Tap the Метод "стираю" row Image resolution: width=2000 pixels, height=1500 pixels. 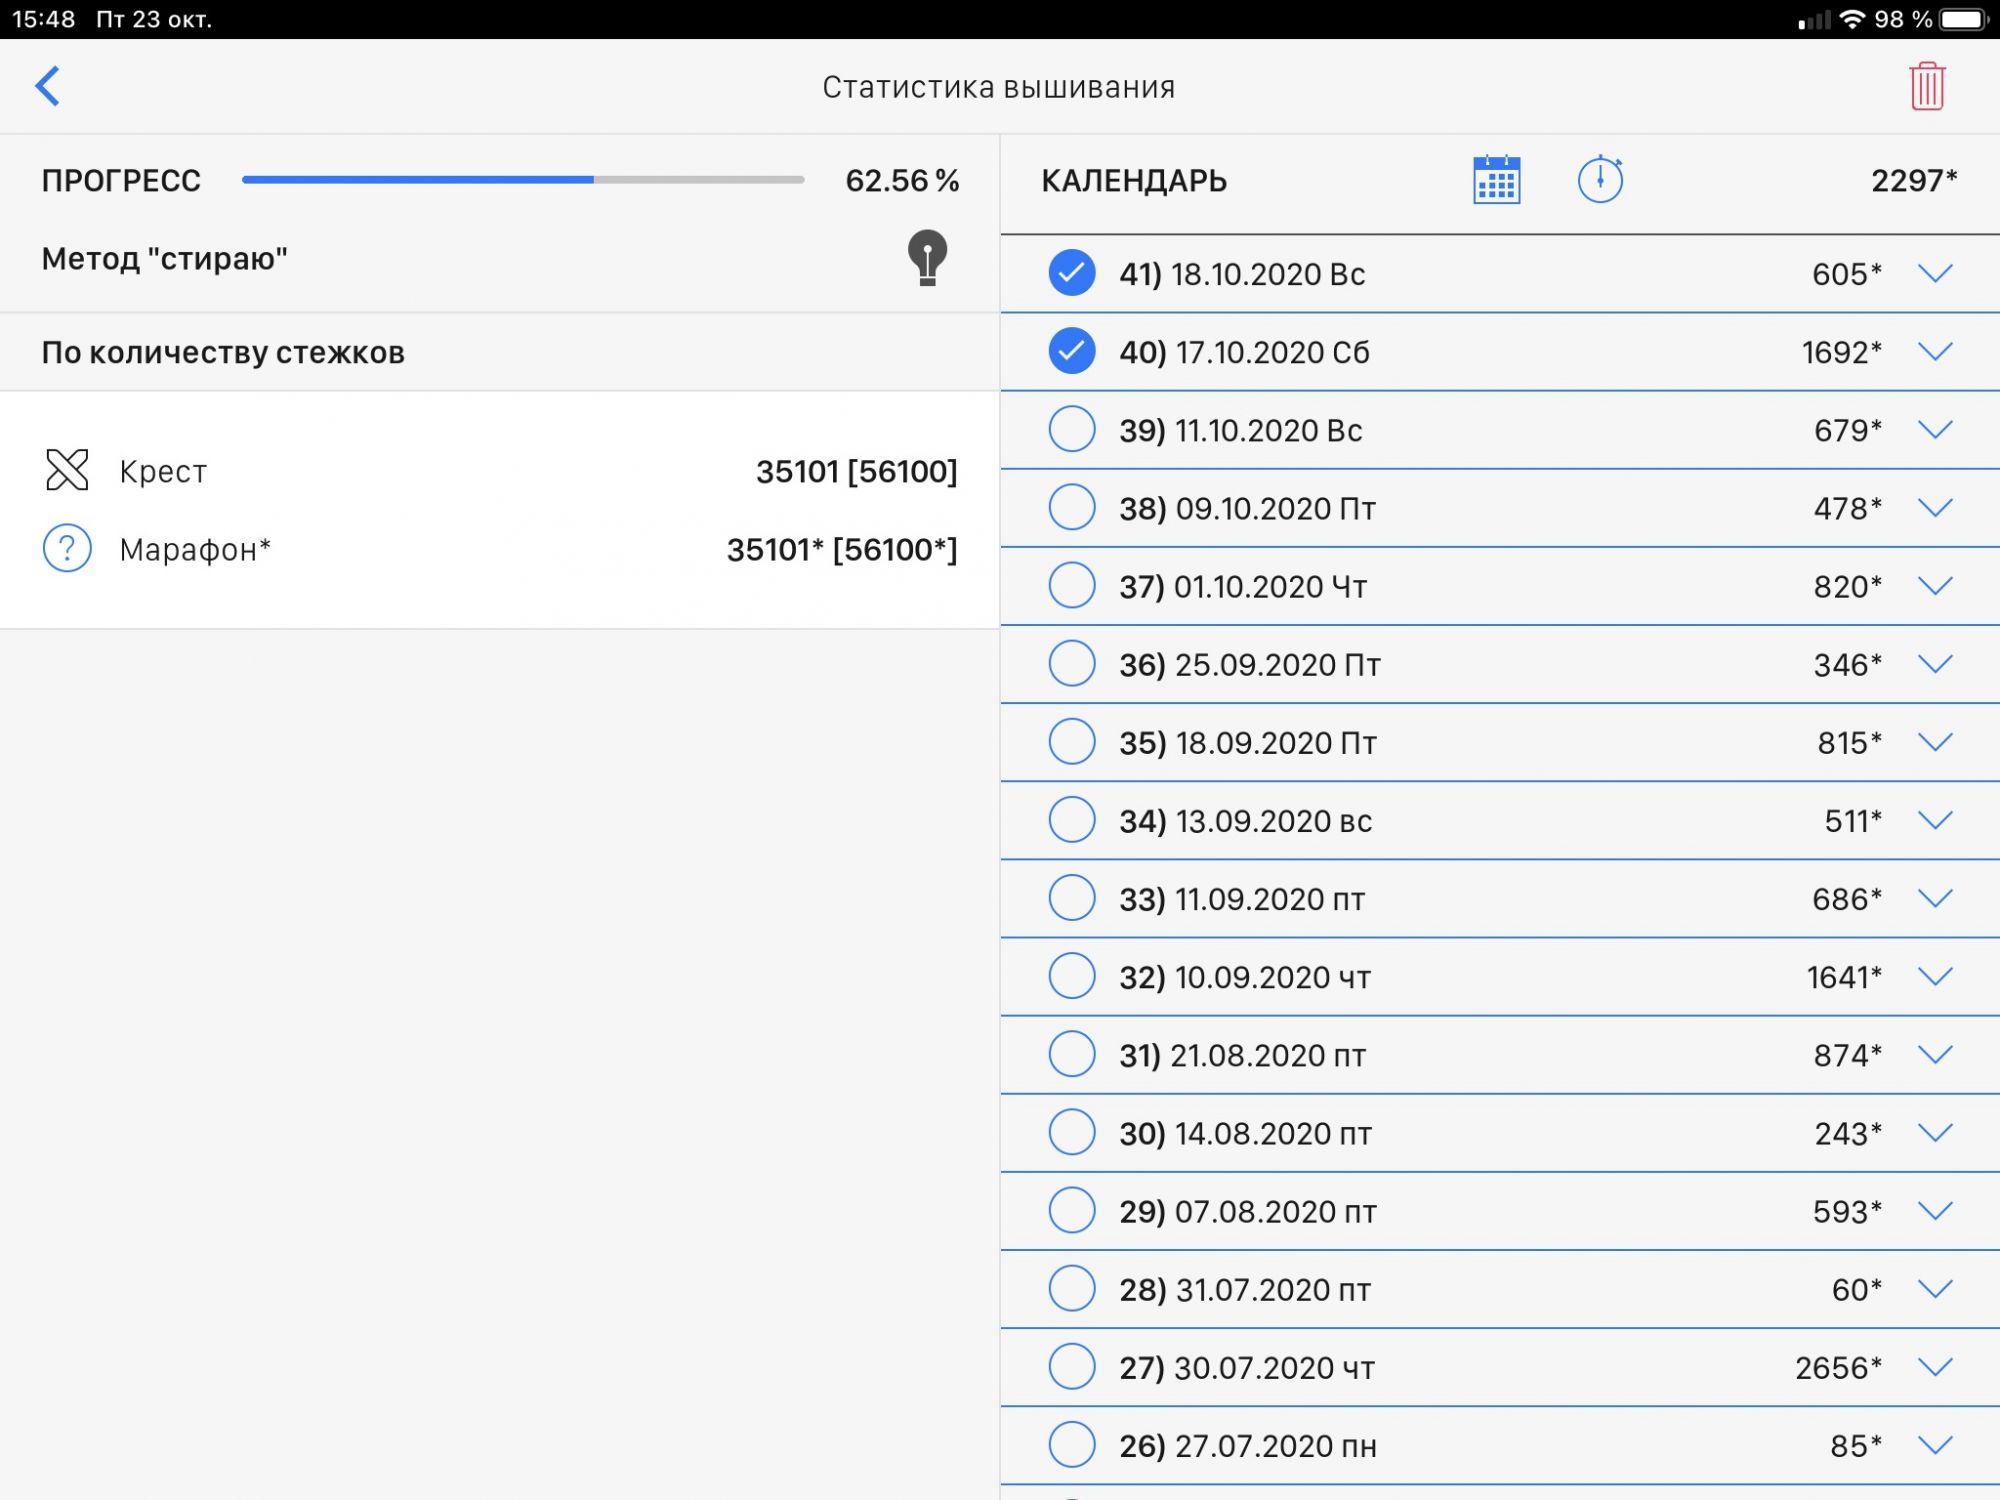pyautogui.click(x=165, y=259)
